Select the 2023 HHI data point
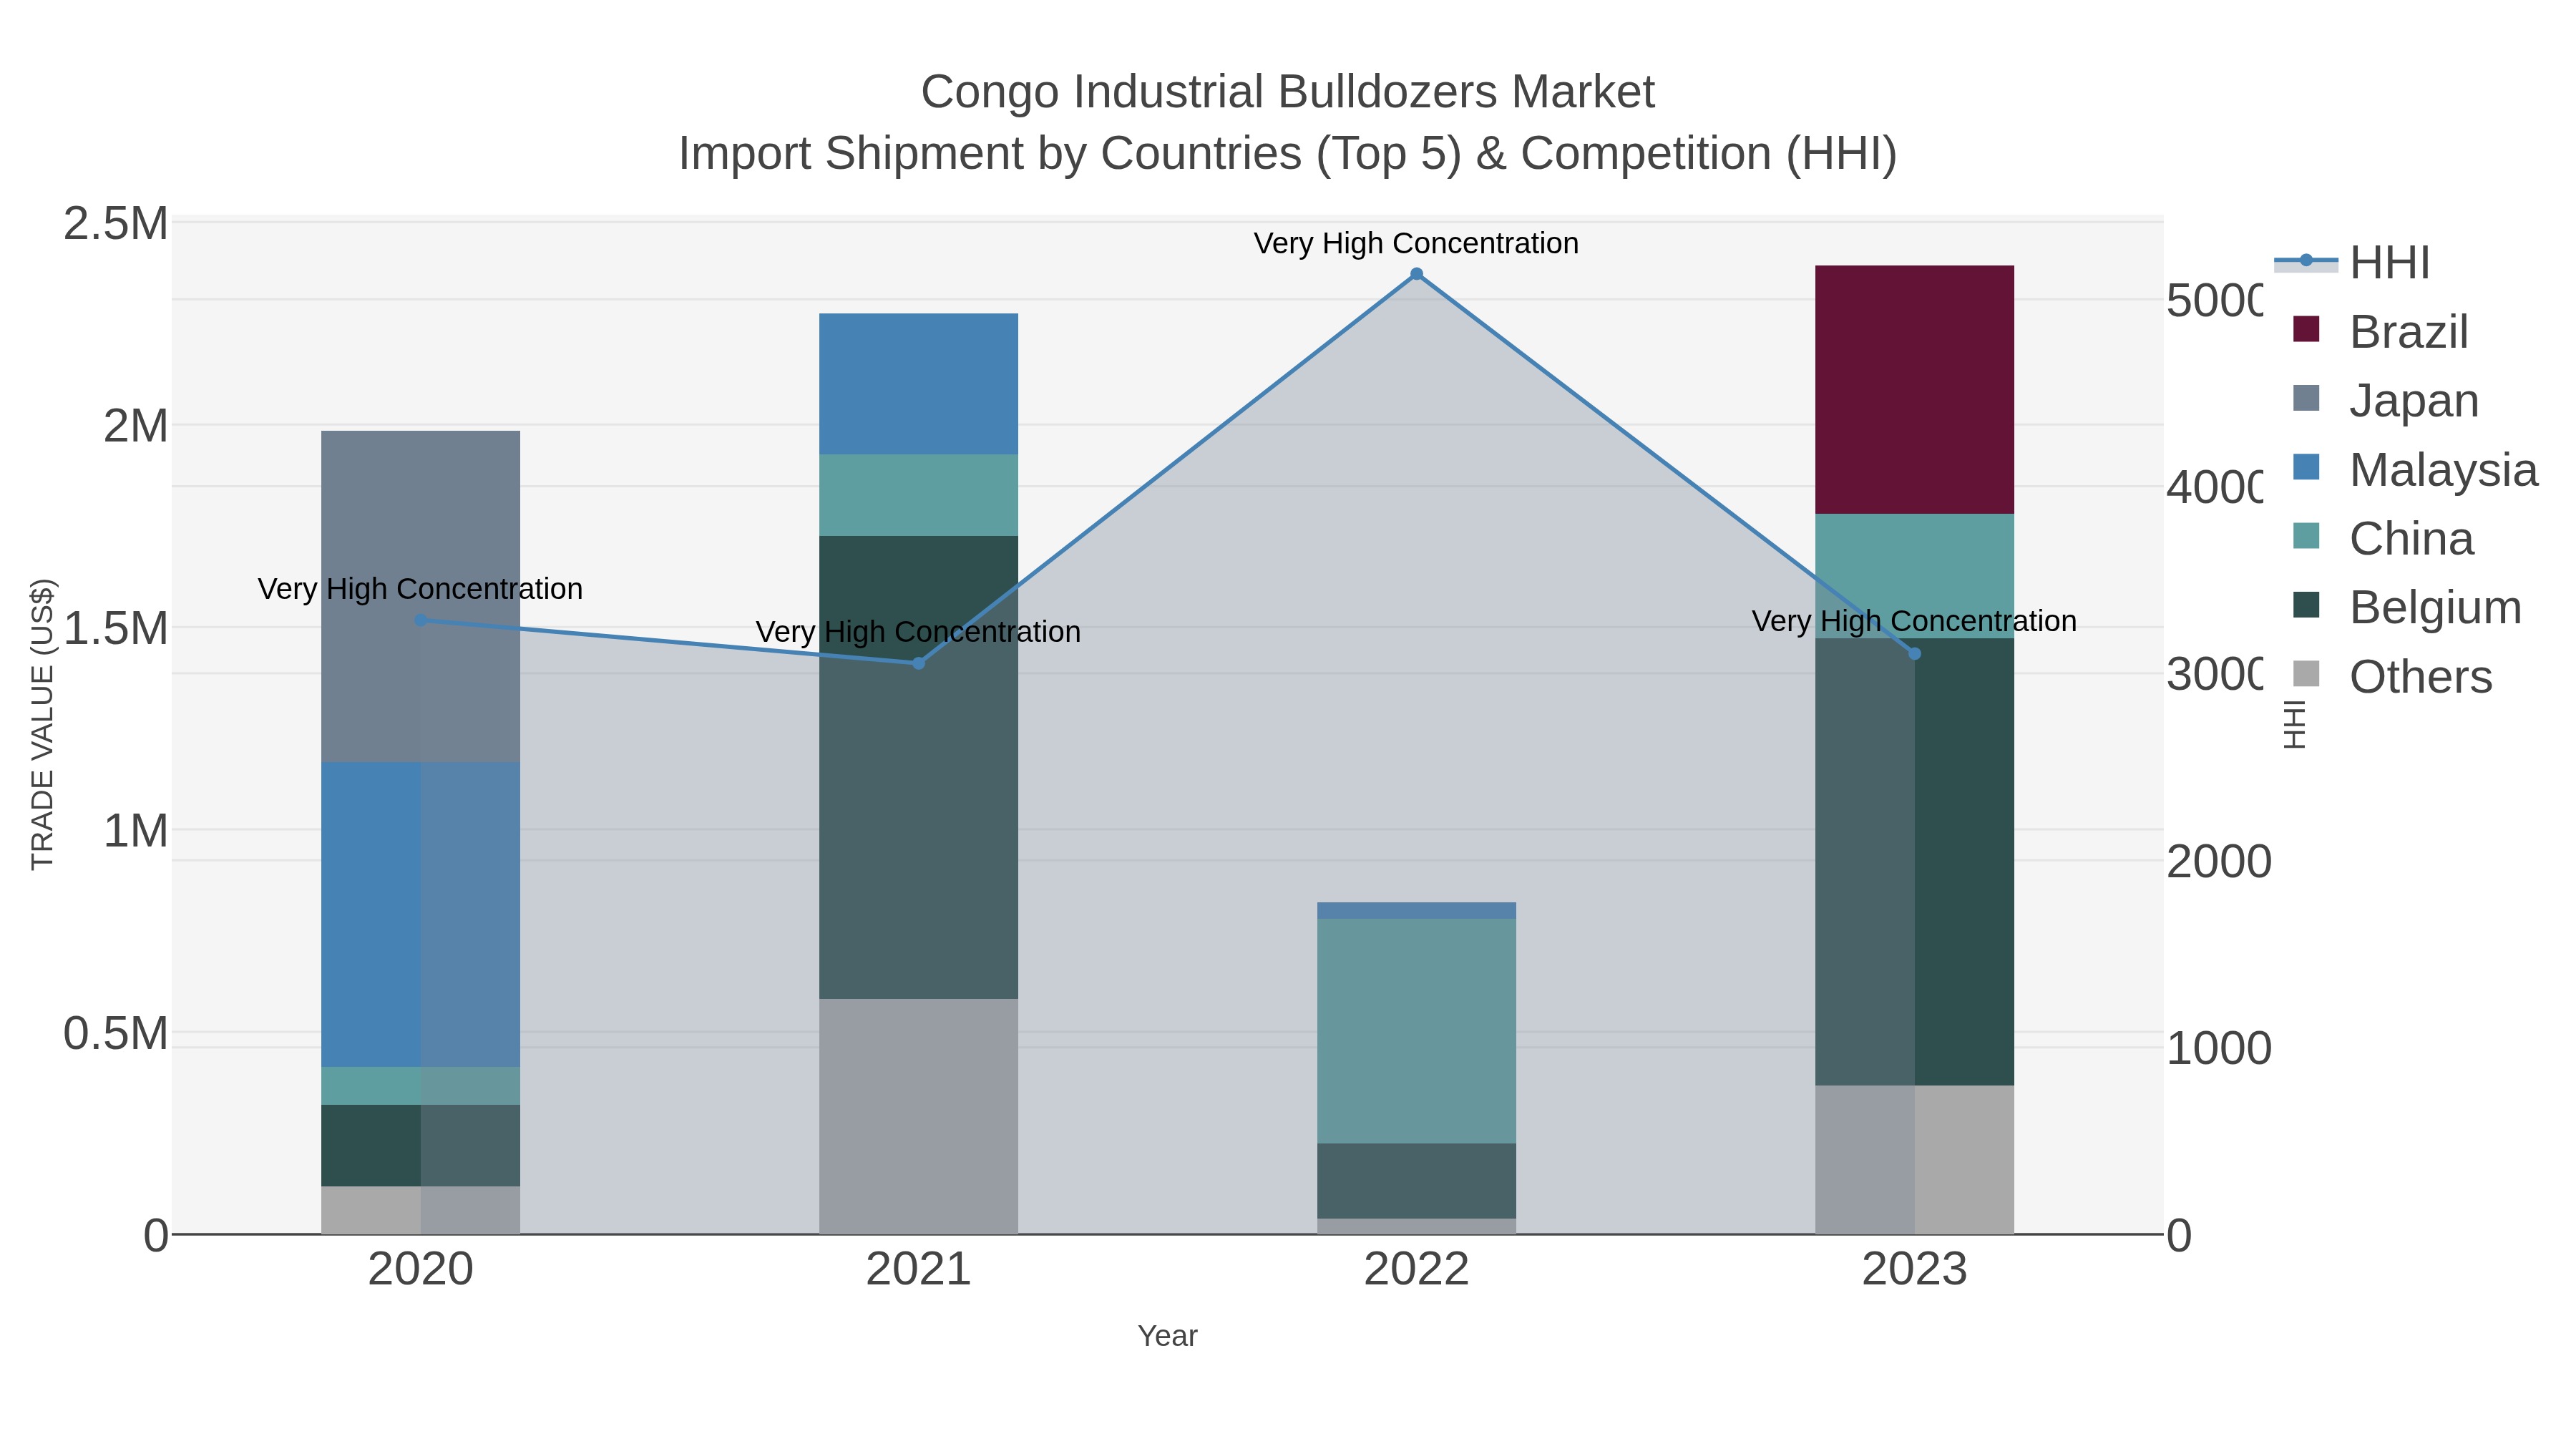Image resolution: width=2576 pixels, height=1449 pixels. point(1914,654)
